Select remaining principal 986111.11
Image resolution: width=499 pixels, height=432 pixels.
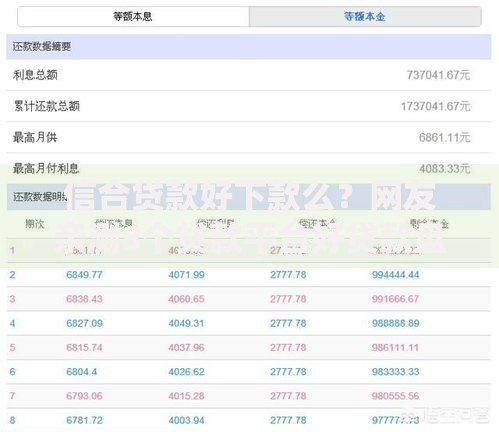(395, 347)
